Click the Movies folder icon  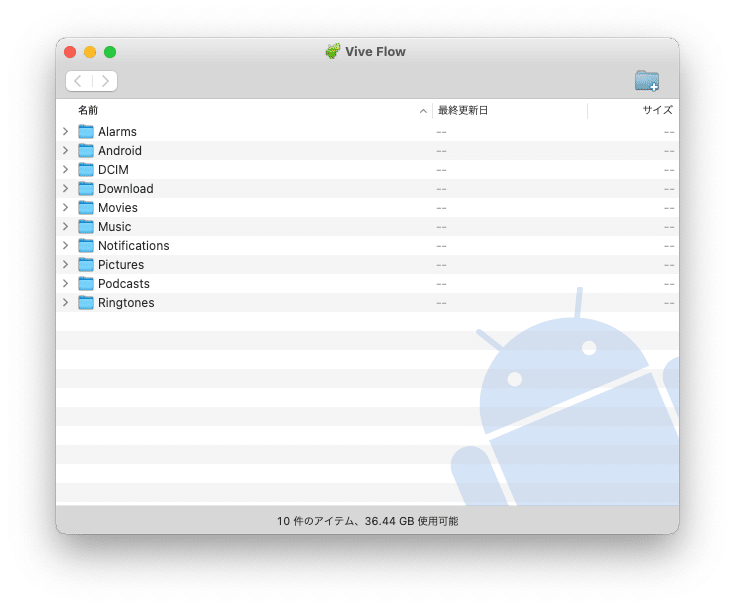tap(86, 208)
